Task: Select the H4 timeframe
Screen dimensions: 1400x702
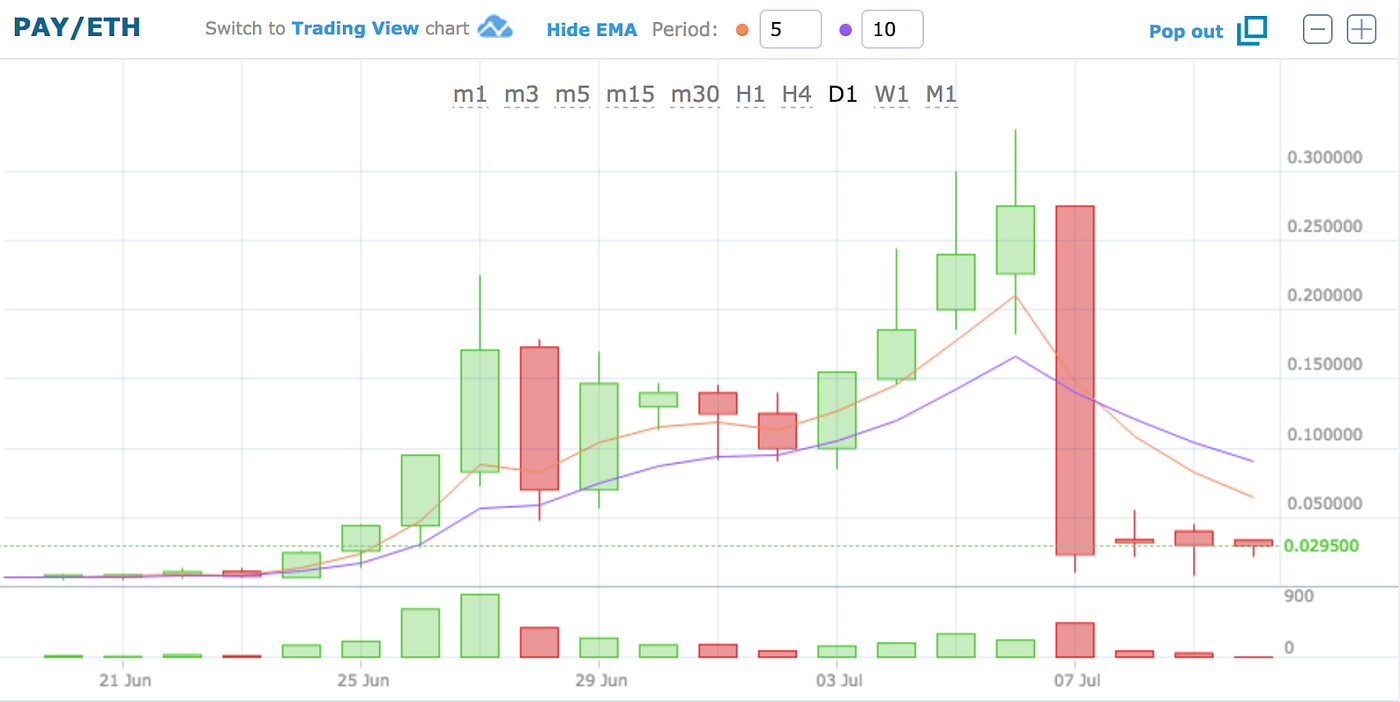Action: tap(796, 95)
